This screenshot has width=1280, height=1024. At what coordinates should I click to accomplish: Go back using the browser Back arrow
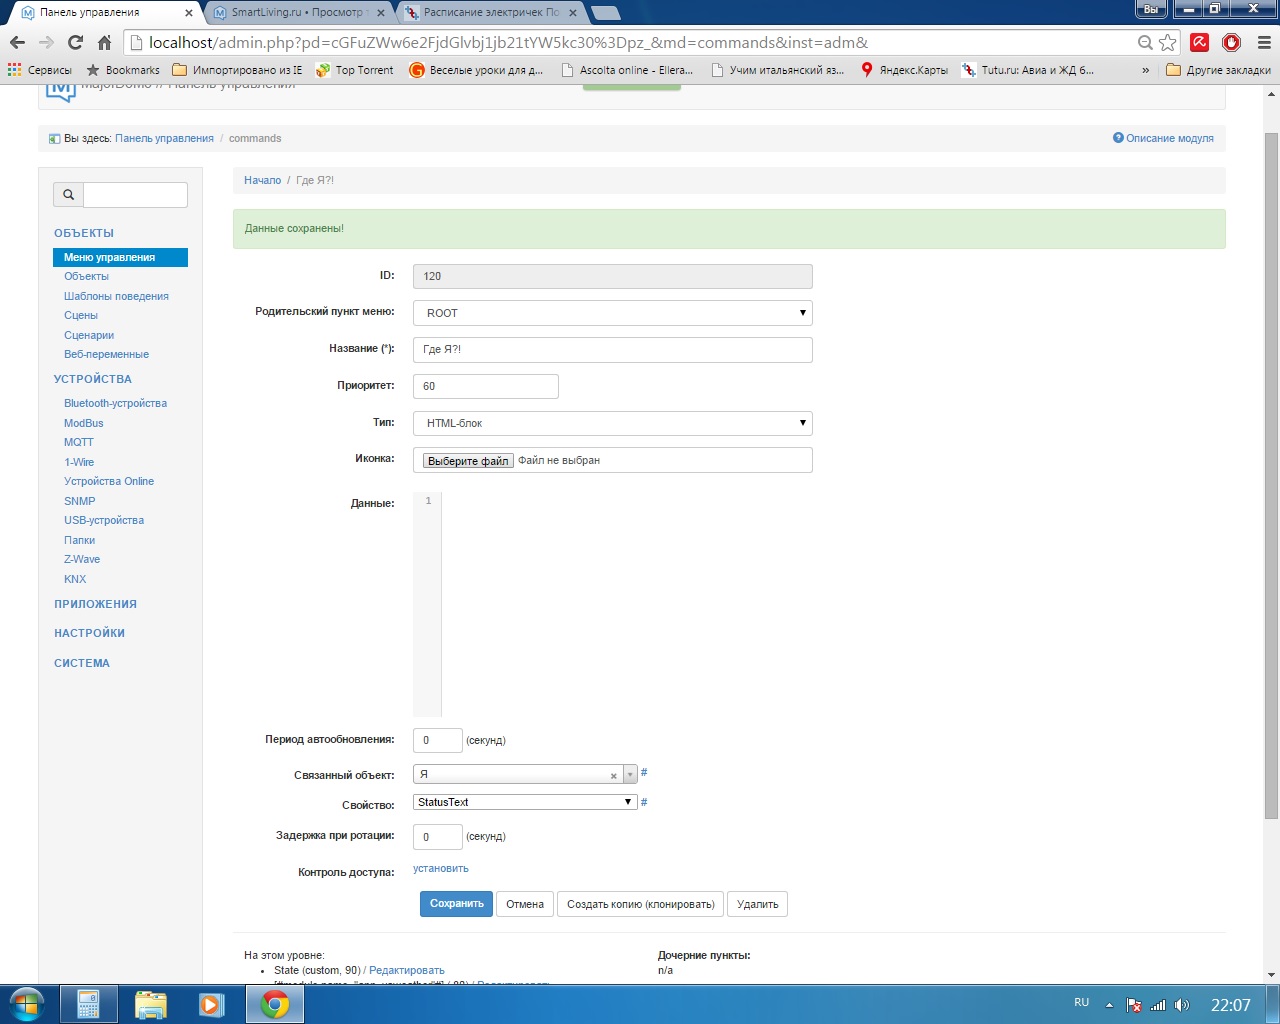click(17, 42)
